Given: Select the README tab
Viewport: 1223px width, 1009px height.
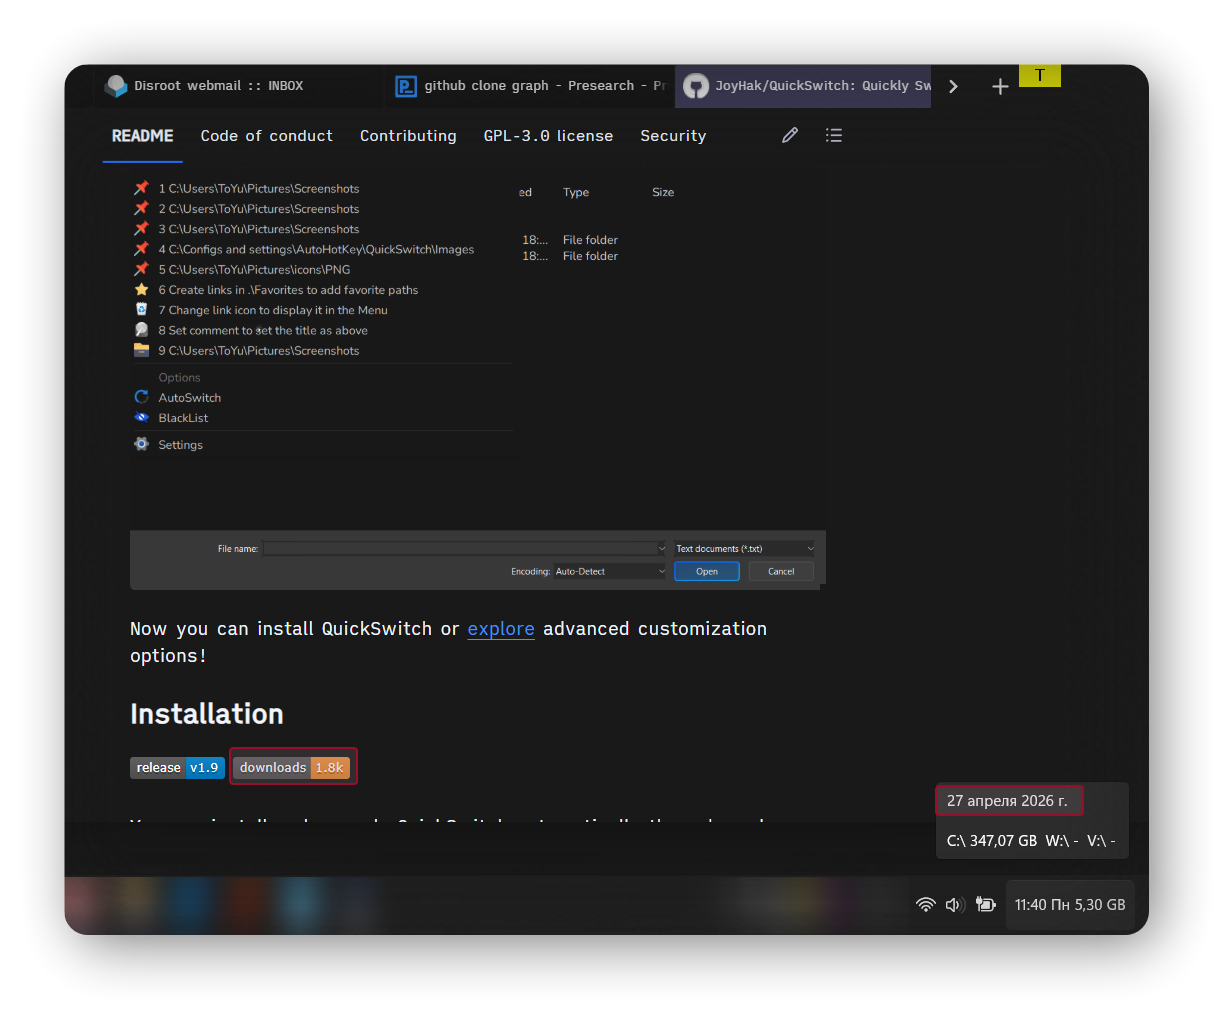Looking at the screenshot, I should 142,136.
